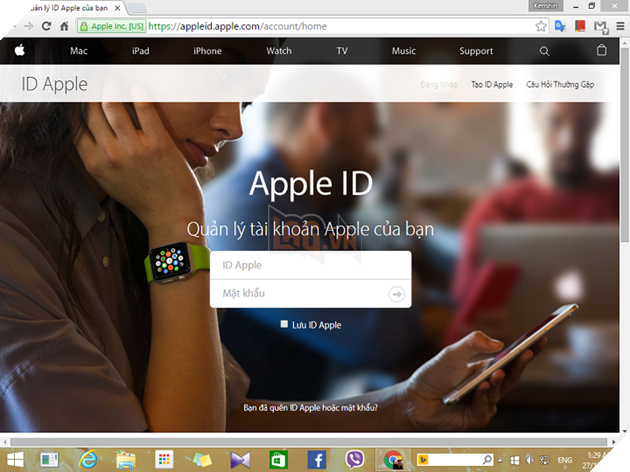The height and width of the screenshot is (472, 630).
Task: Reload the page with refresh icon
Action: 47,26
